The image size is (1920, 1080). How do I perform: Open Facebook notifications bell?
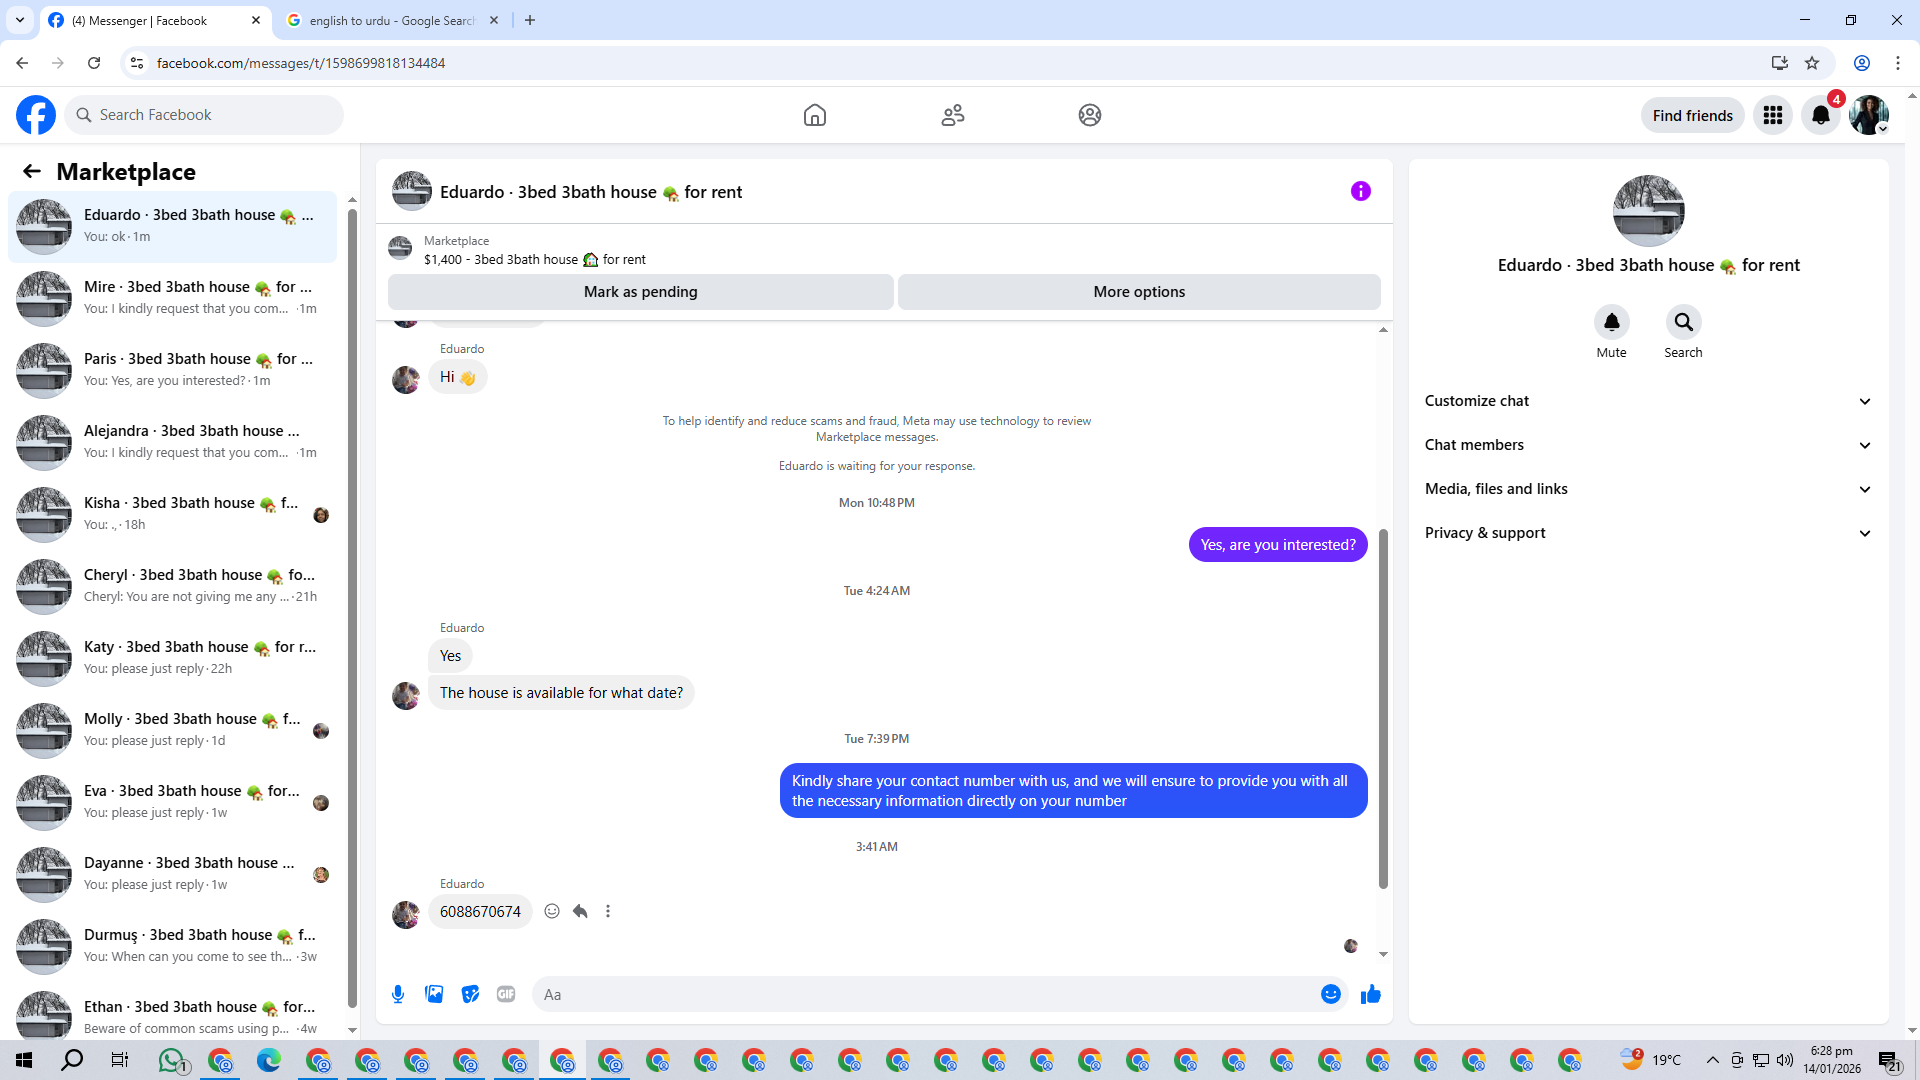[x=1820, y=115]
